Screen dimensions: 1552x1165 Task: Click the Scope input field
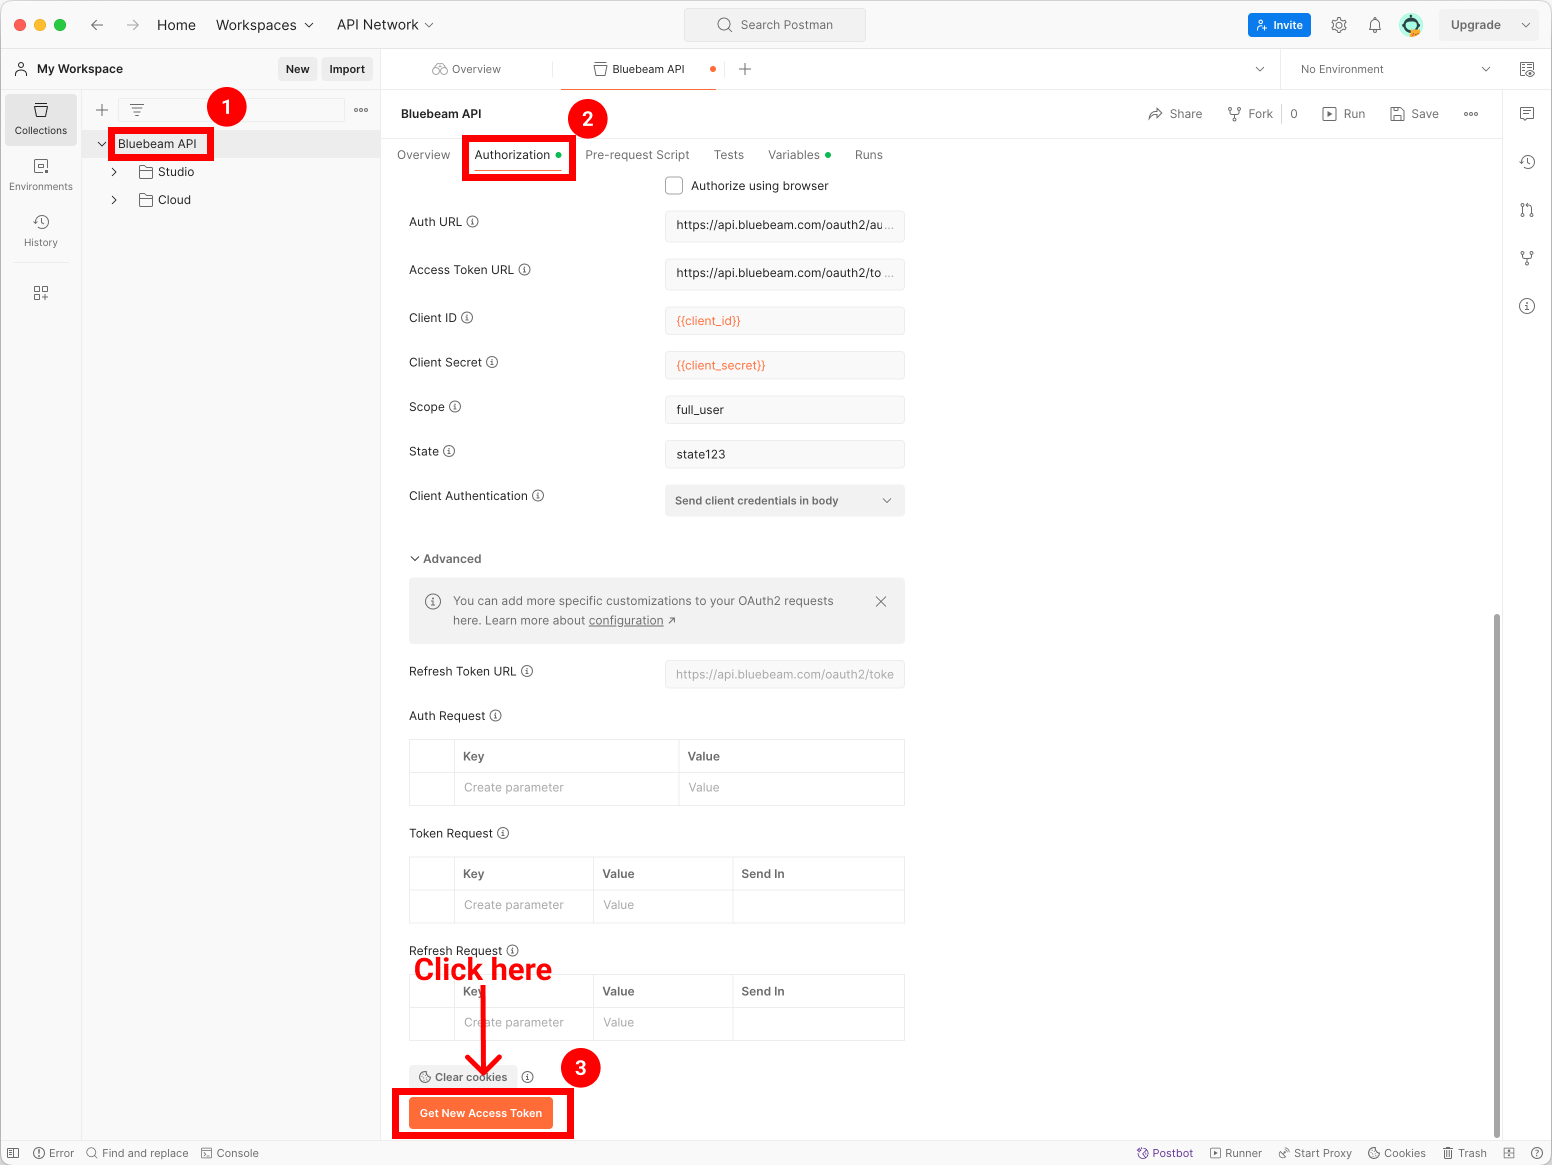coord(784,410)
